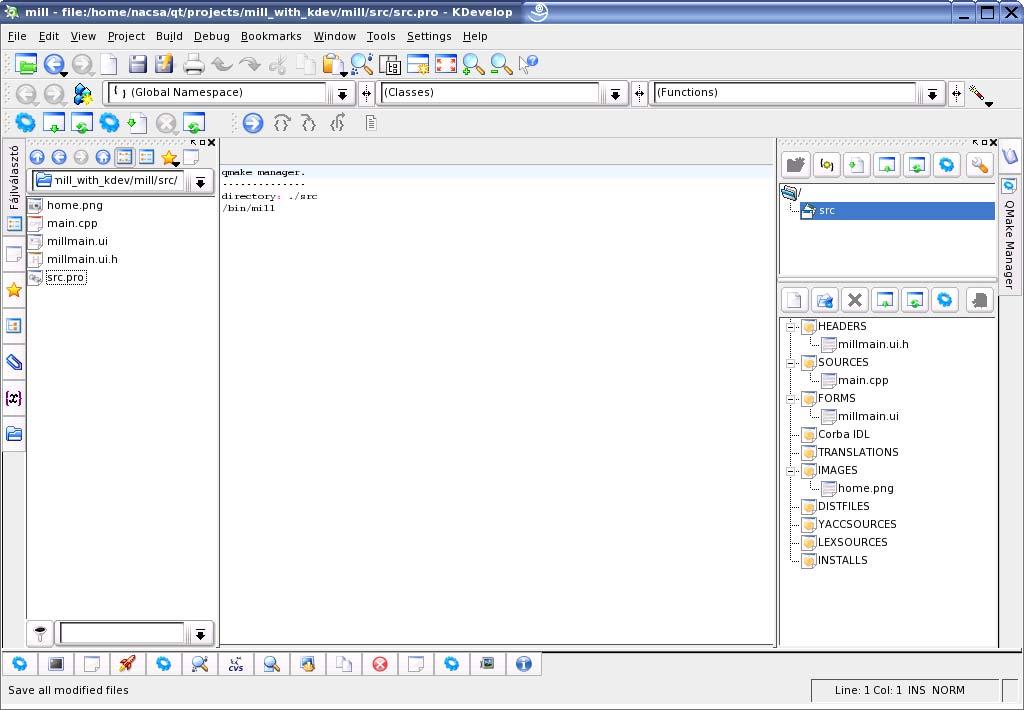Click the paperclip icon in left sidebar
The height and width of the screenshot is (710, 1024).
14,362
